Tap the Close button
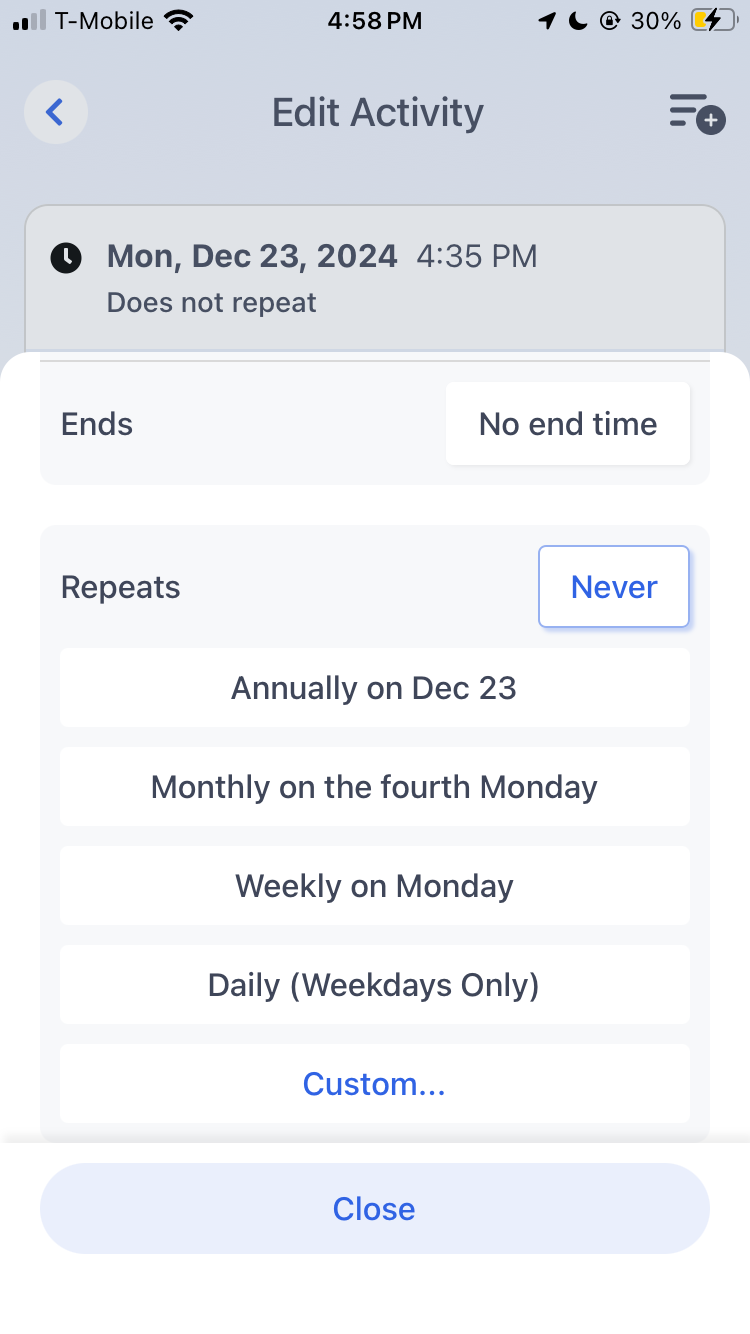Screen dimensions: 750x1334 click(x=375, y=1209)
